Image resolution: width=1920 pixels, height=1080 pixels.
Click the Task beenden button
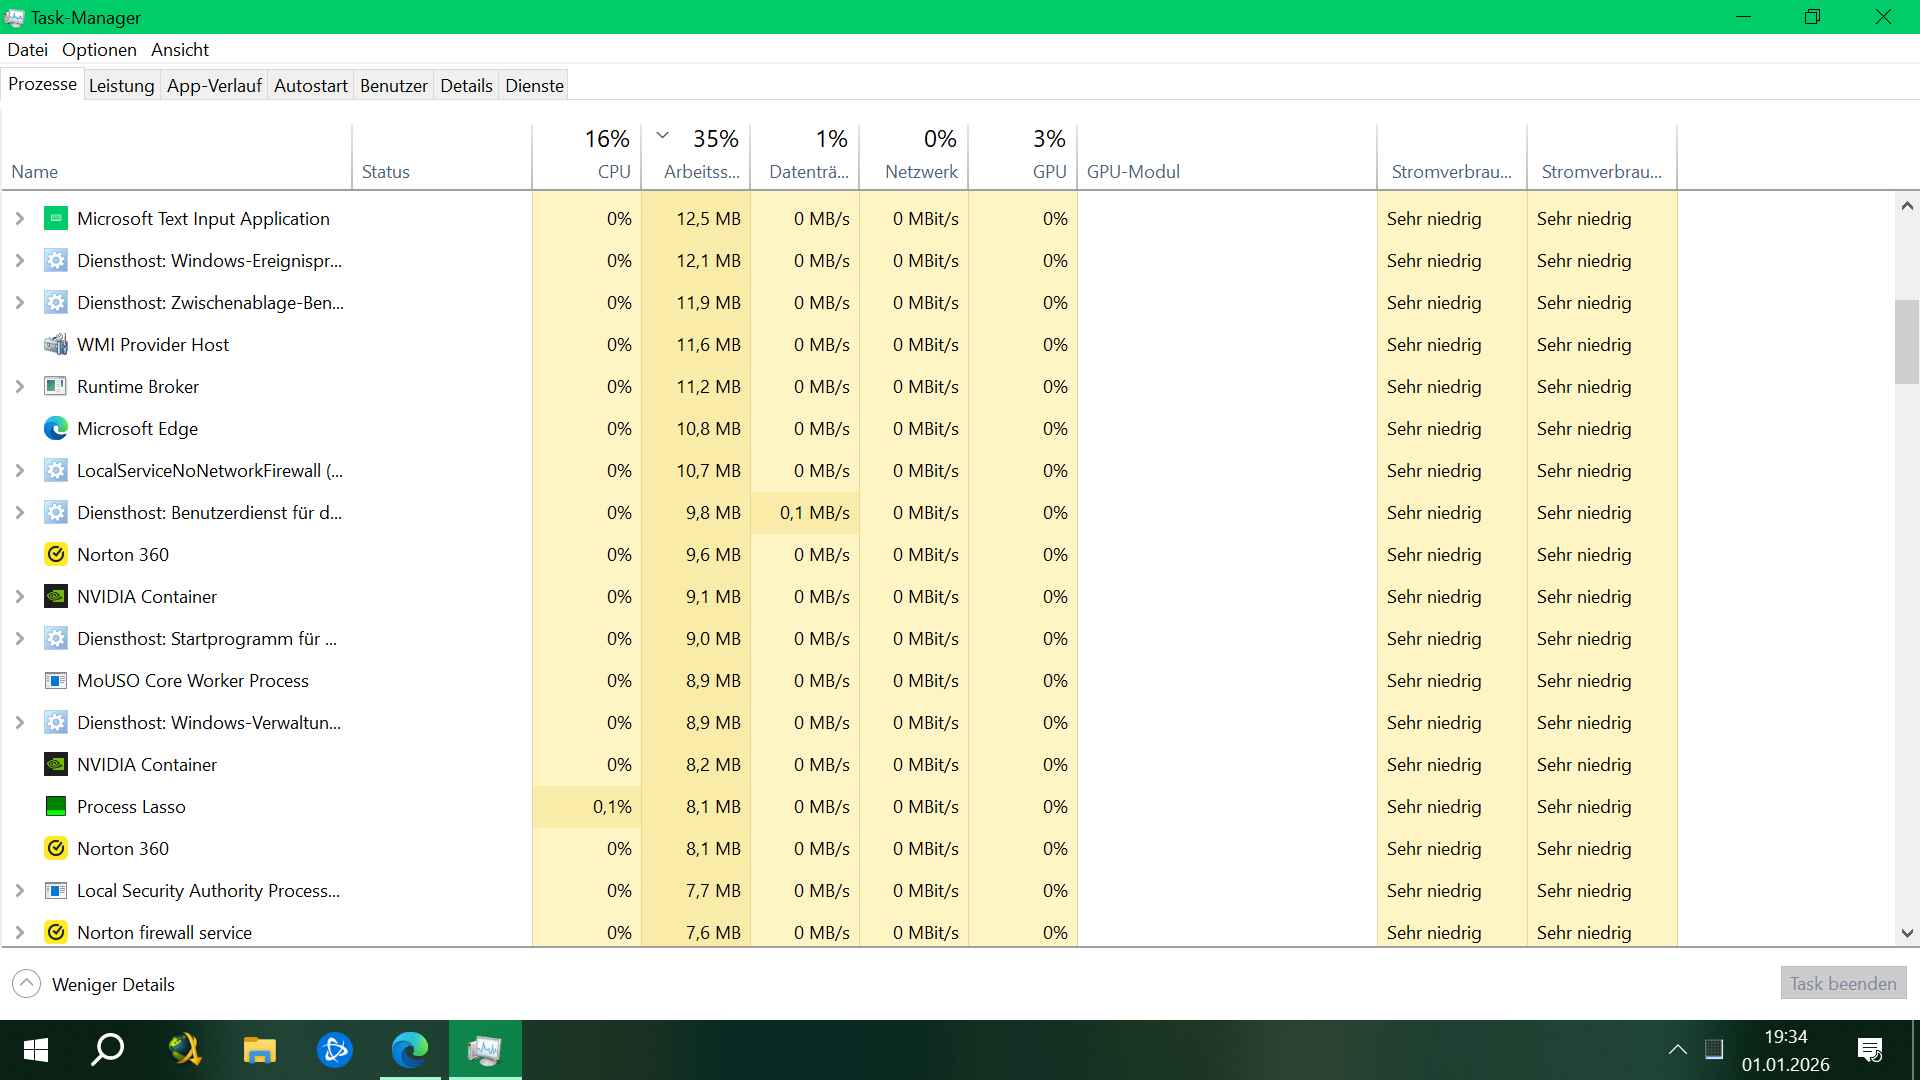pyautogui.click(x=1842, y=984)
